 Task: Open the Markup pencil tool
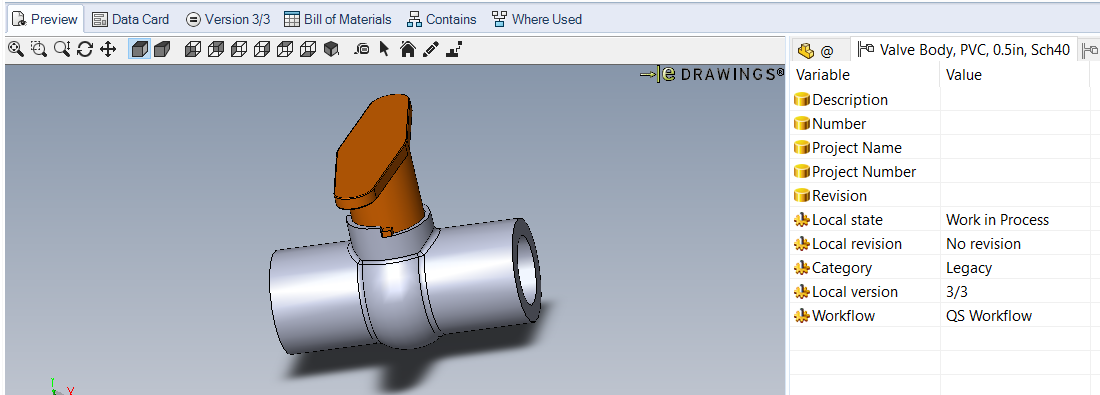pyautogui.click(x=430, y=49)
